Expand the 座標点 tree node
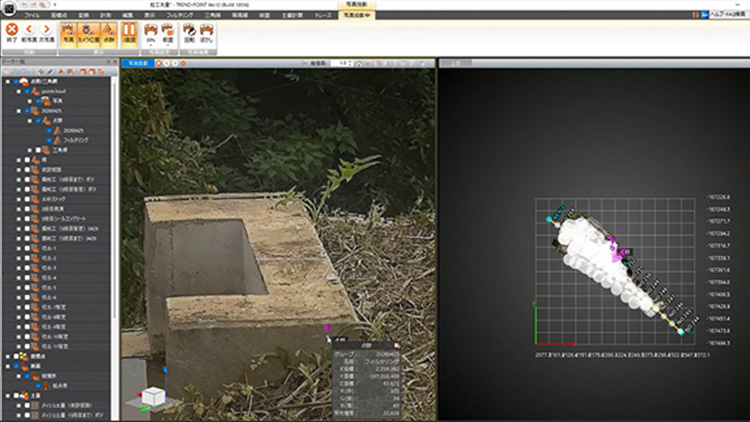Image resolution: width=750 pixels, height=422 pixels. point(8,356)
